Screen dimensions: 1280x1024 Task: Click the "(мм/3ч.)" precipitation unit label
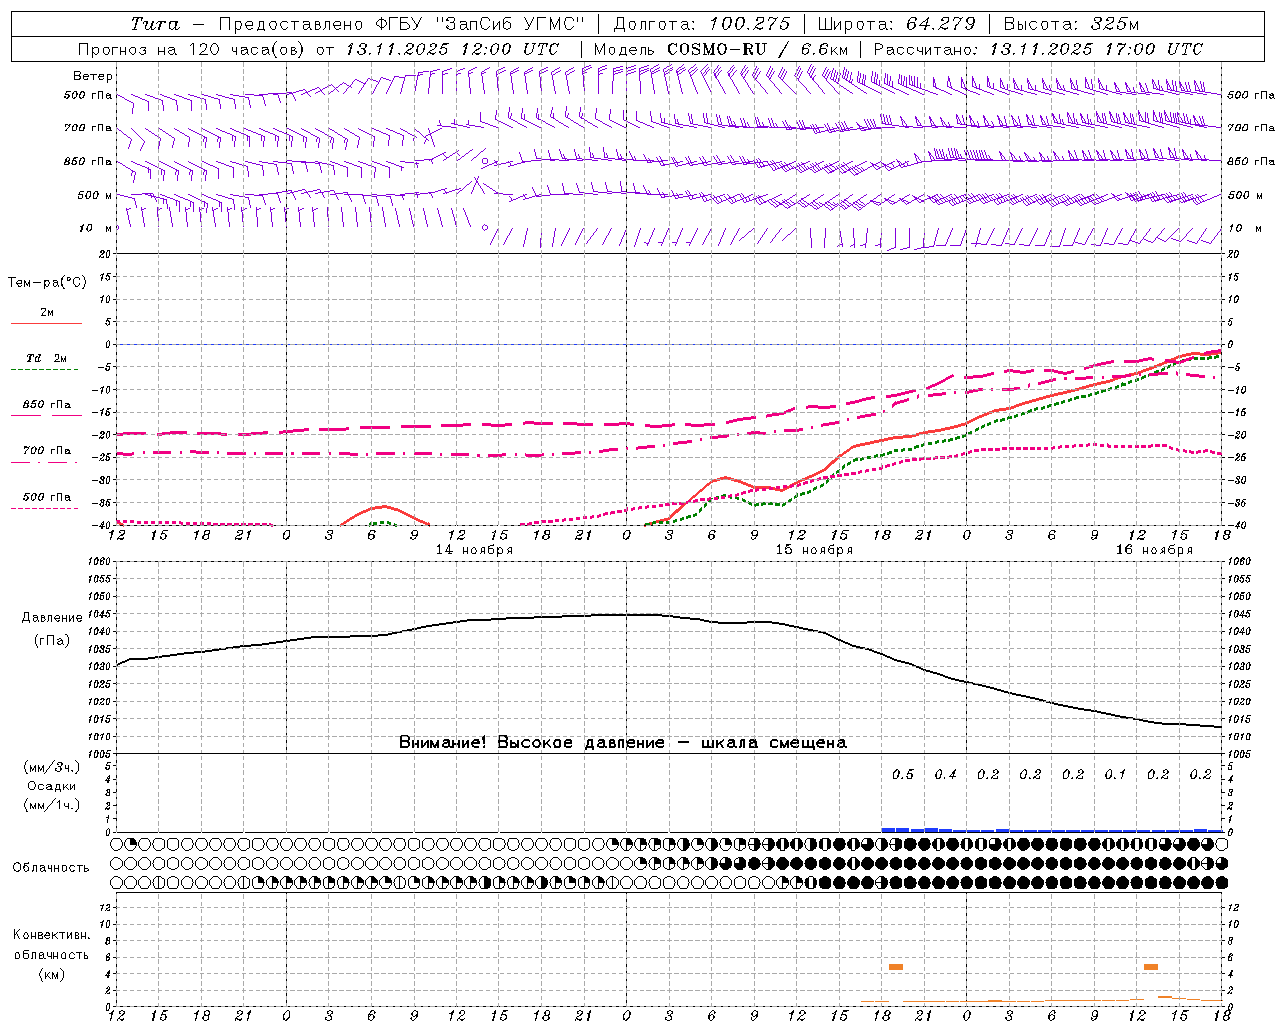(51, 767)
